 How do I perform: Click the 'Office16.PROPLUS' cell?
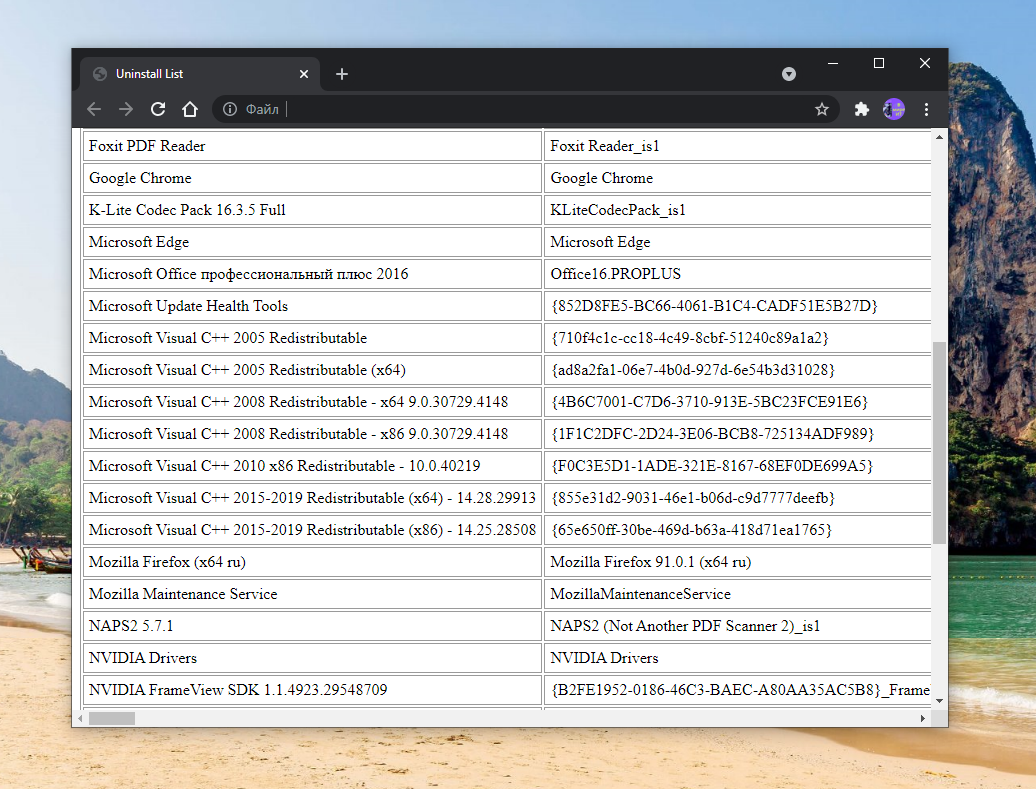pyautogui.click(x=737, y=274)
